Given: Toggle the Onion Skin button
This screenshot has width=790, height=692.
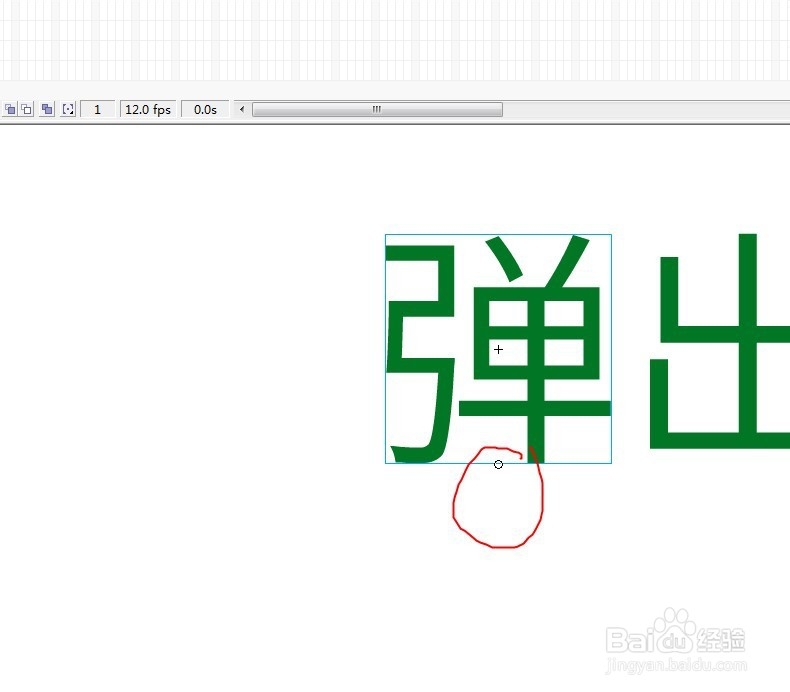Looking at the screenshot, I should click(x=10, y=109).
